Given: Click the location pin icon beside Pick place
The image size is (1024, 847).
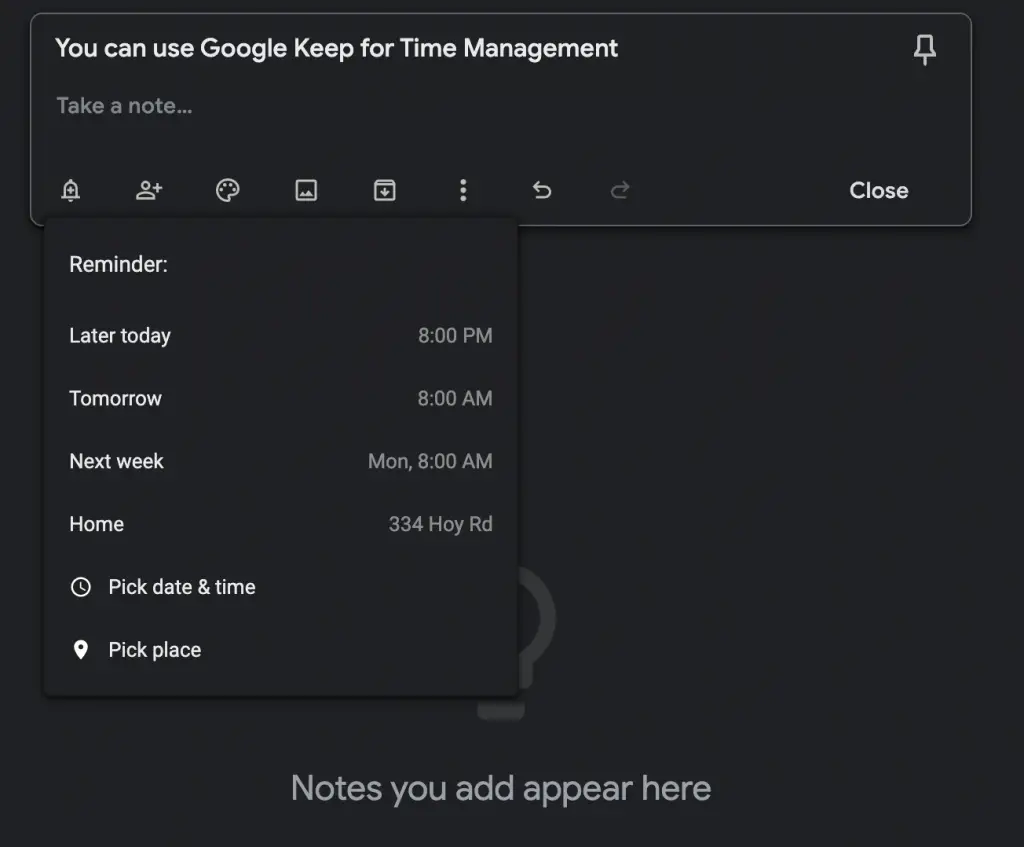Looking at the screenshot, I should pos(80,650).
